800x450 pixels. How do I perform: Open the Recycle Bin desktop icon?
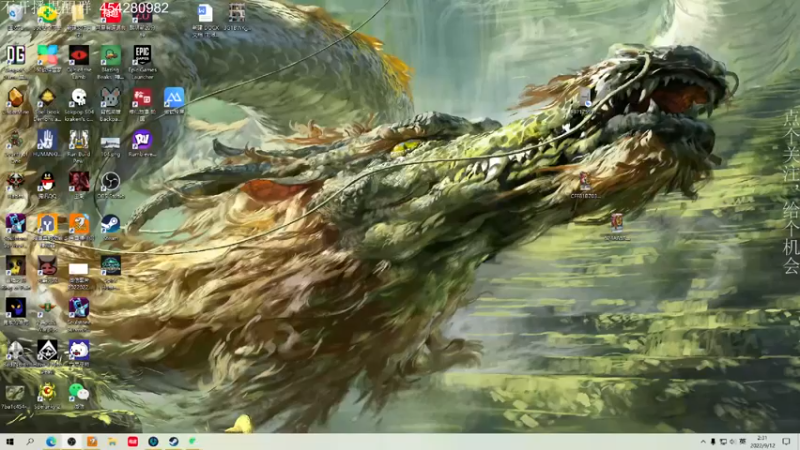tap(15, 15)
